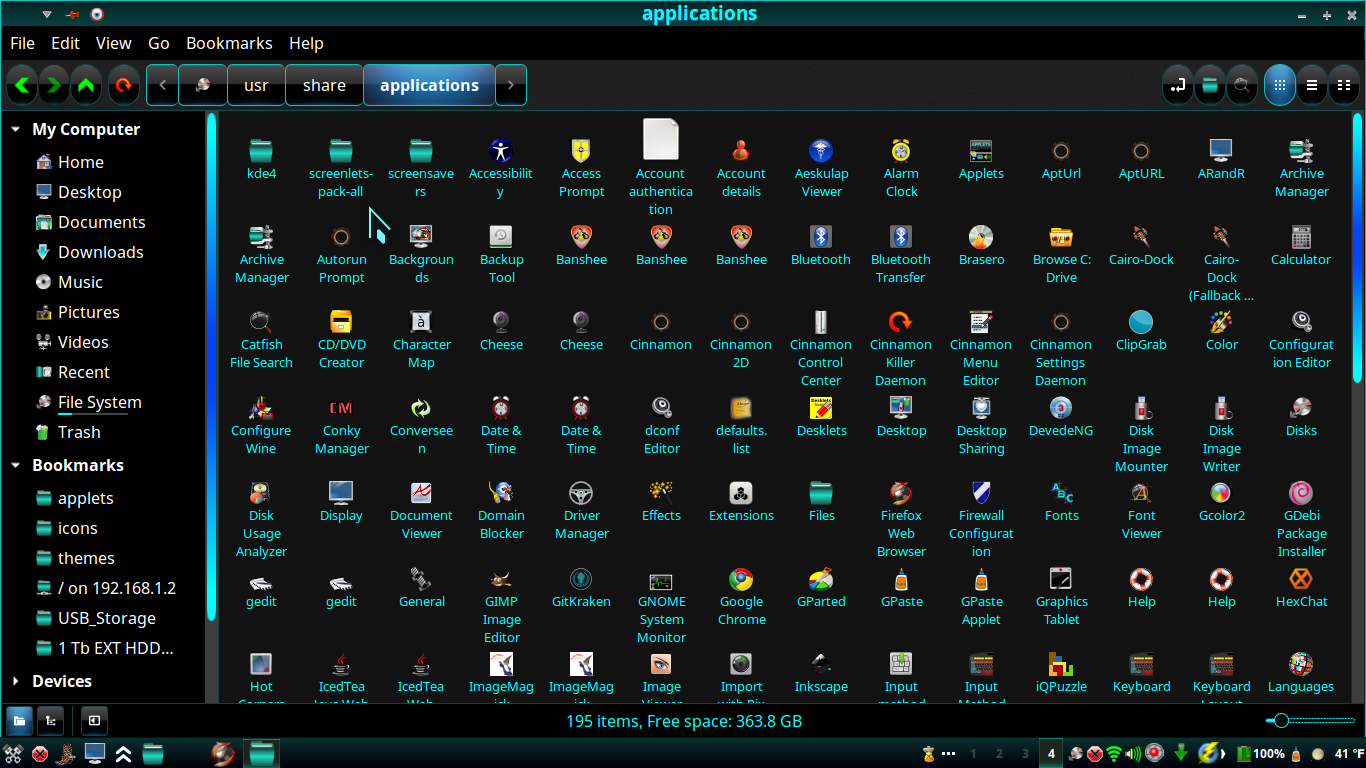Screen dimensions: 1366x768
Task: Switch to icon view mode
Action: [x=1280, y=85]
